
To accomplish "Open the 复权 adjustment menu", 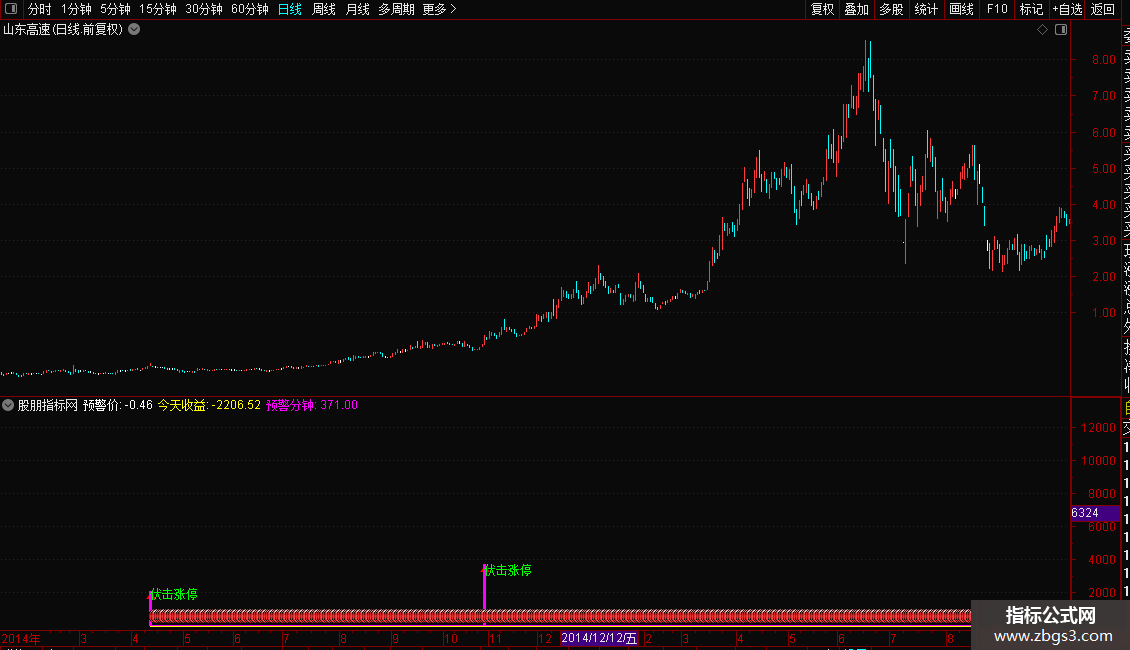I will [x=822, y=9].
